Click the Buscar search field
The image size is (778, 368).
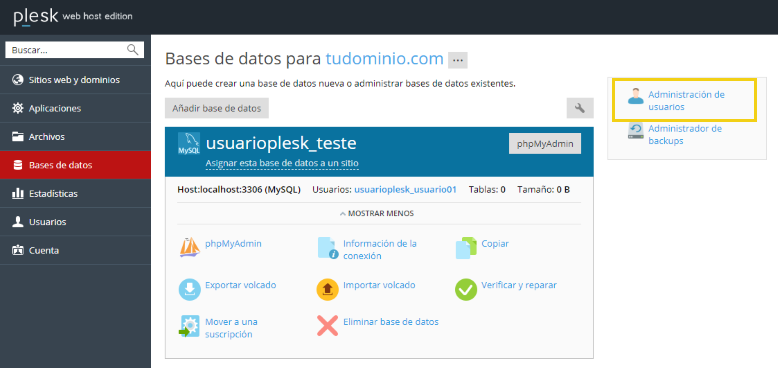point(74,50)
